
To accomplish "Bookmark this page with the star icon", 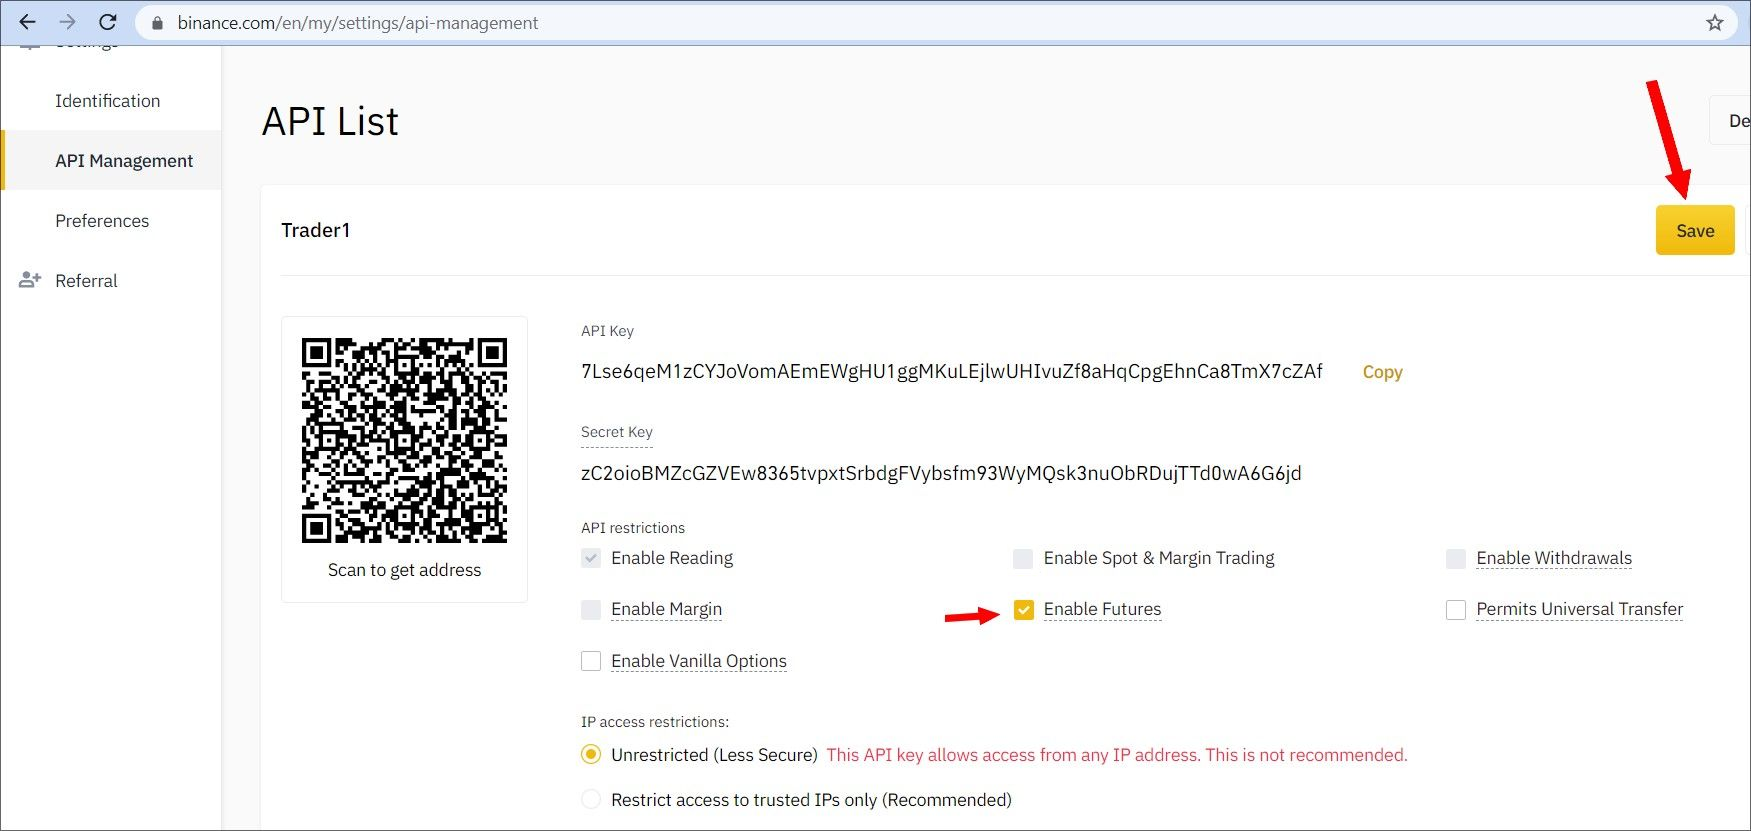I will [1715, 23].
